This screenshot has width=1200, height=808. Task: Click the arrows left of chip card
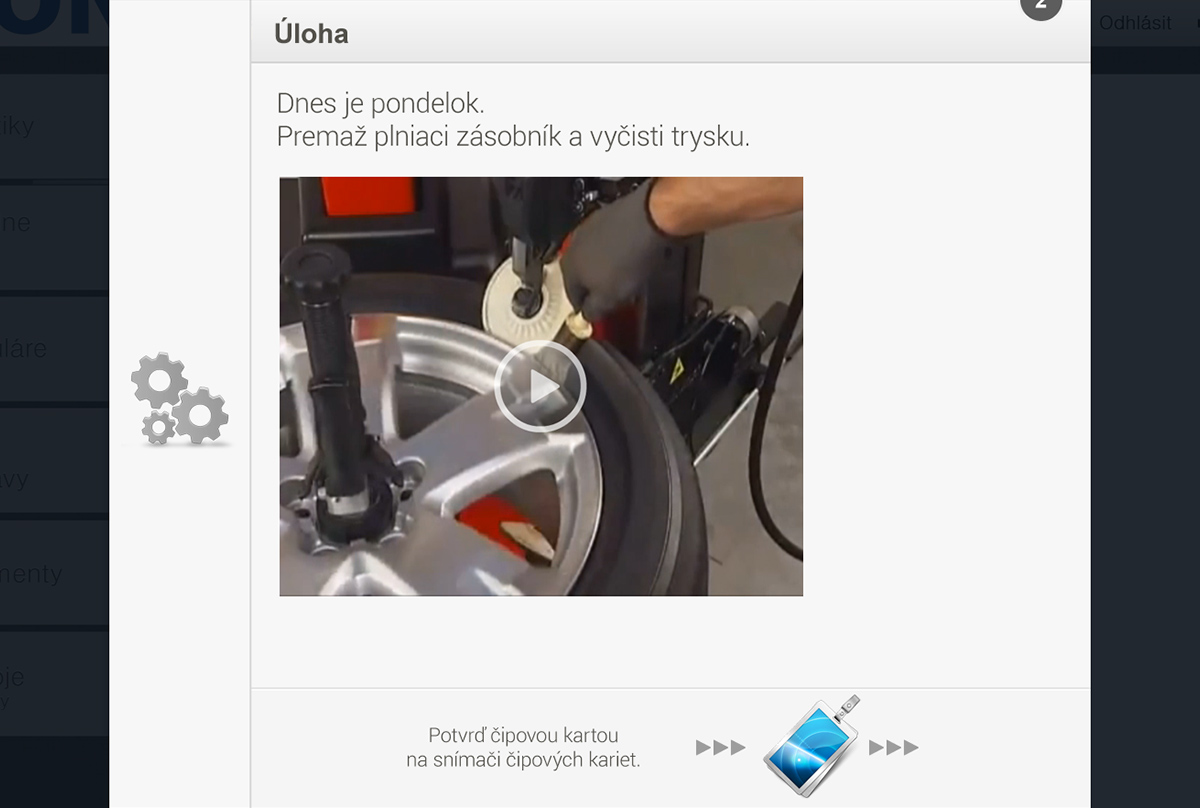click(721, 747)
